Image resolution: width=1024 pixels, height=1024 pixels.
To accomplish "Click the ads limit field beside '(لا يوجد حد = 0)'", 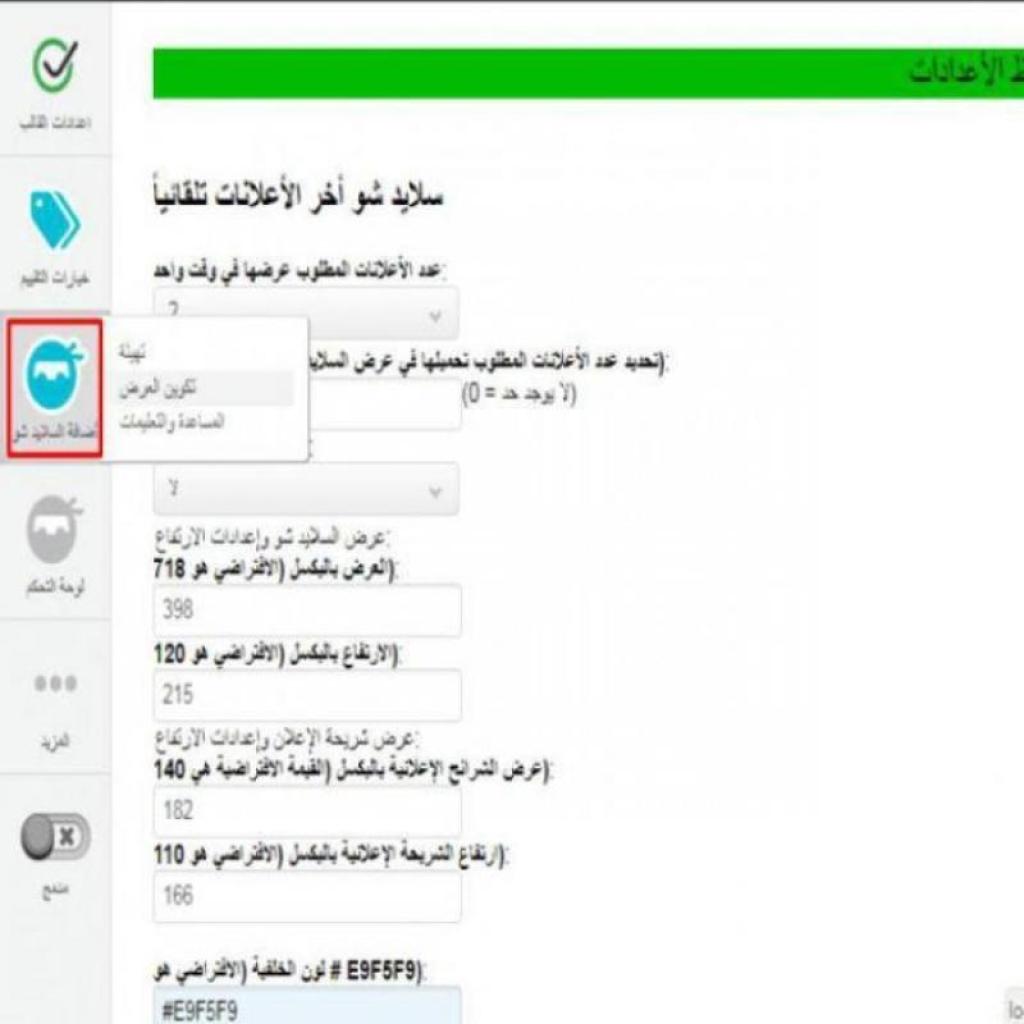I will coord(385,405).
